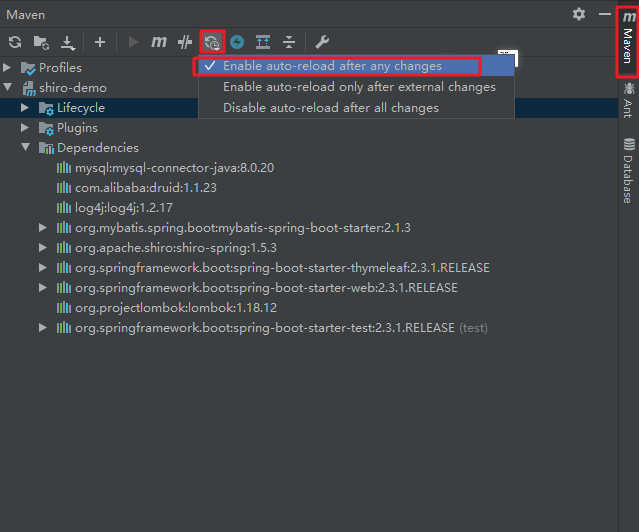Collapse the shiro-demo project node
Screen dimensions: 639x532
point(7,87)
